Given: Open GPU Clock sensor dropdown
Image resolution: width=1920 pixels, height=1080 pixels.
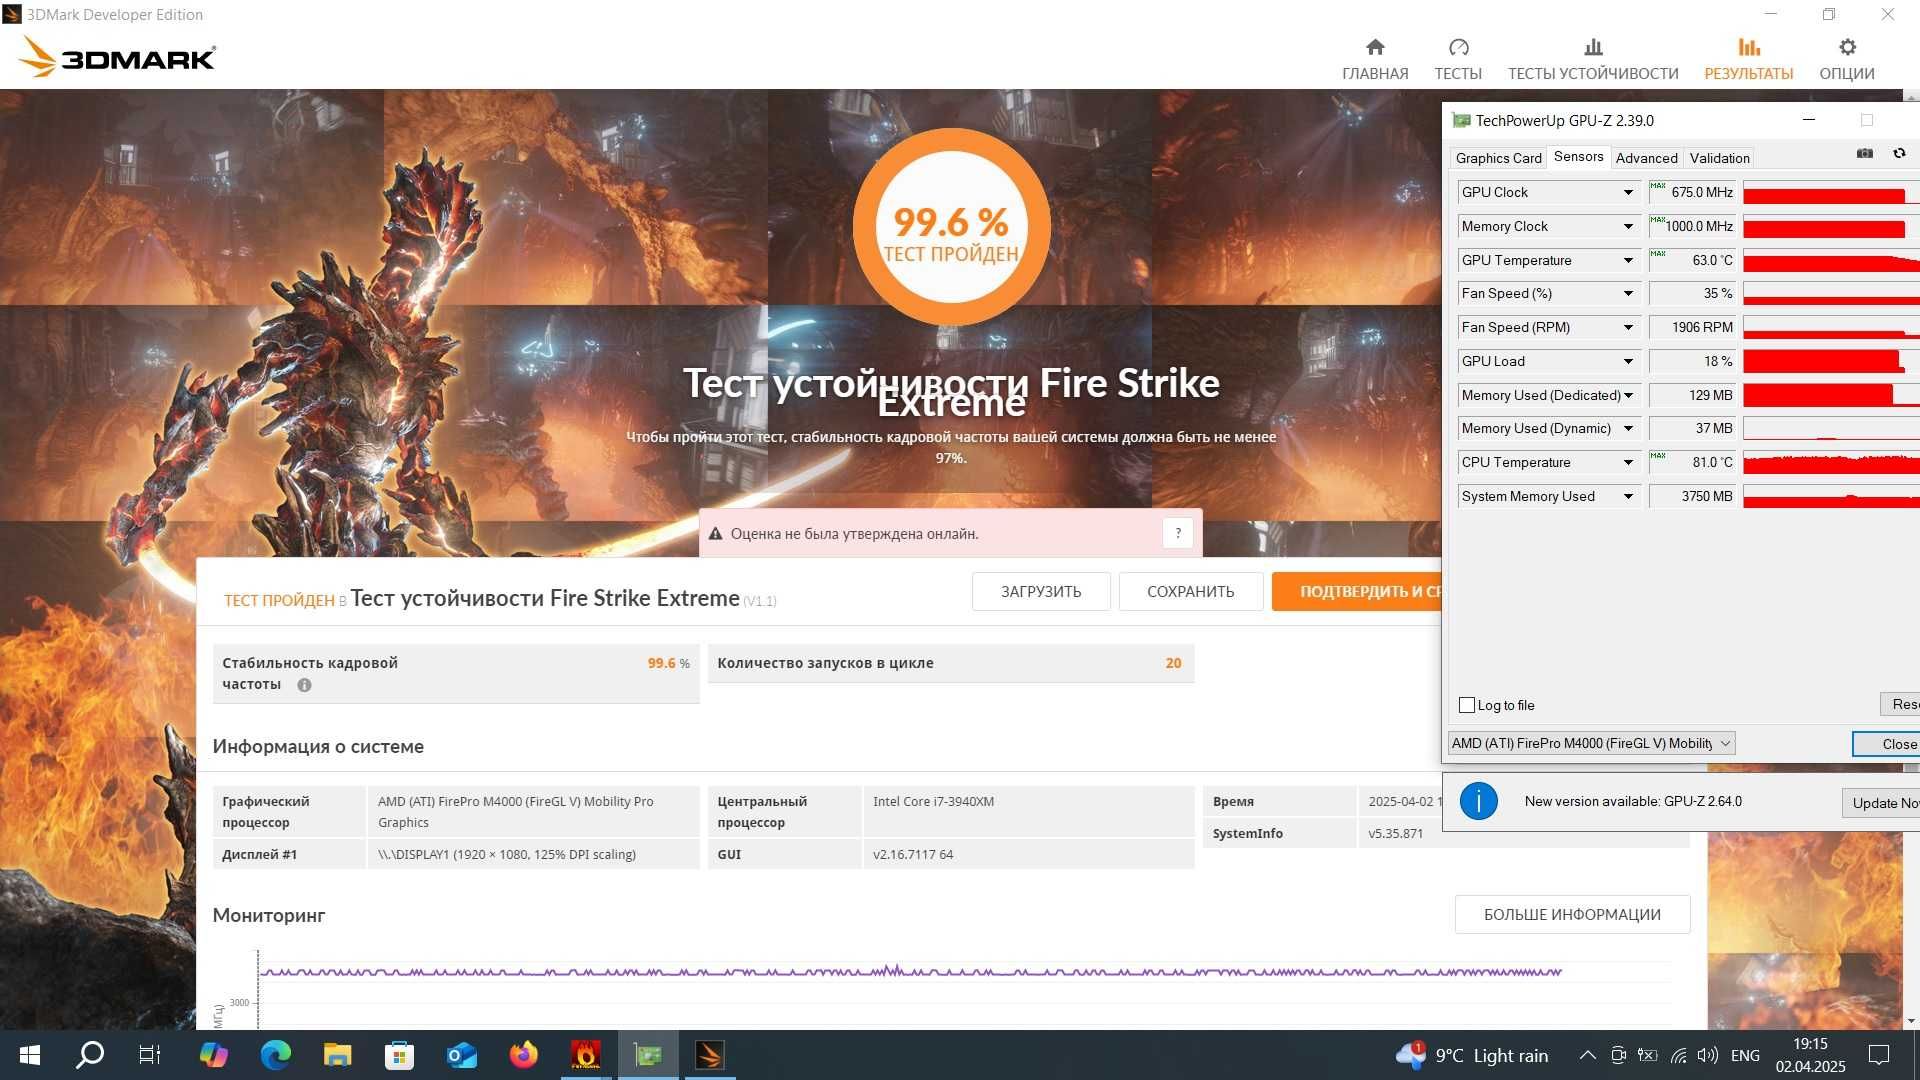Looking at the screenshot, I should [1628, 192].
